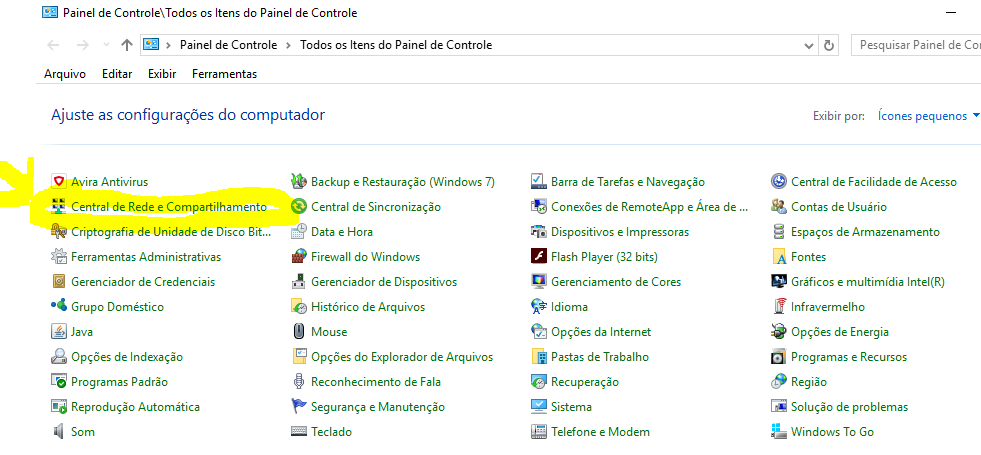Image resolution: width=981 pixels, height=455 pixels.
Task: Click the Reprodução Automática icon
Action: pos(59,407)
